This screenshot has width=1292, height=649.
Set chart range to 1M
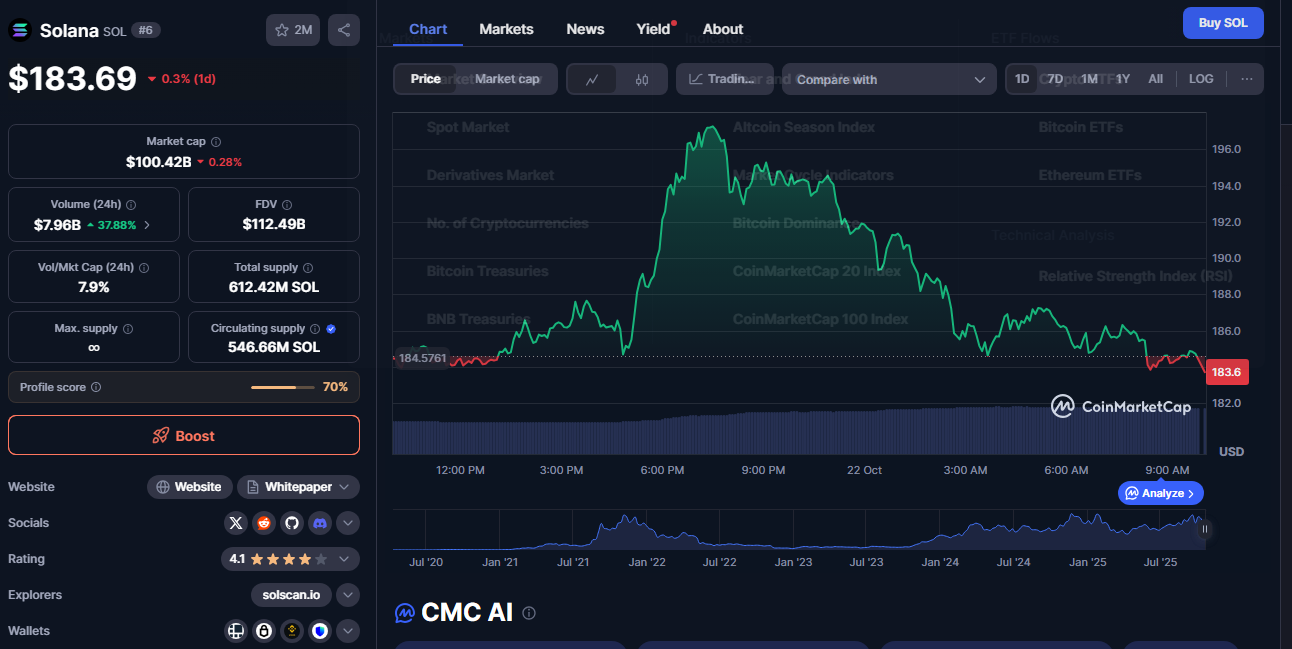1089,79
